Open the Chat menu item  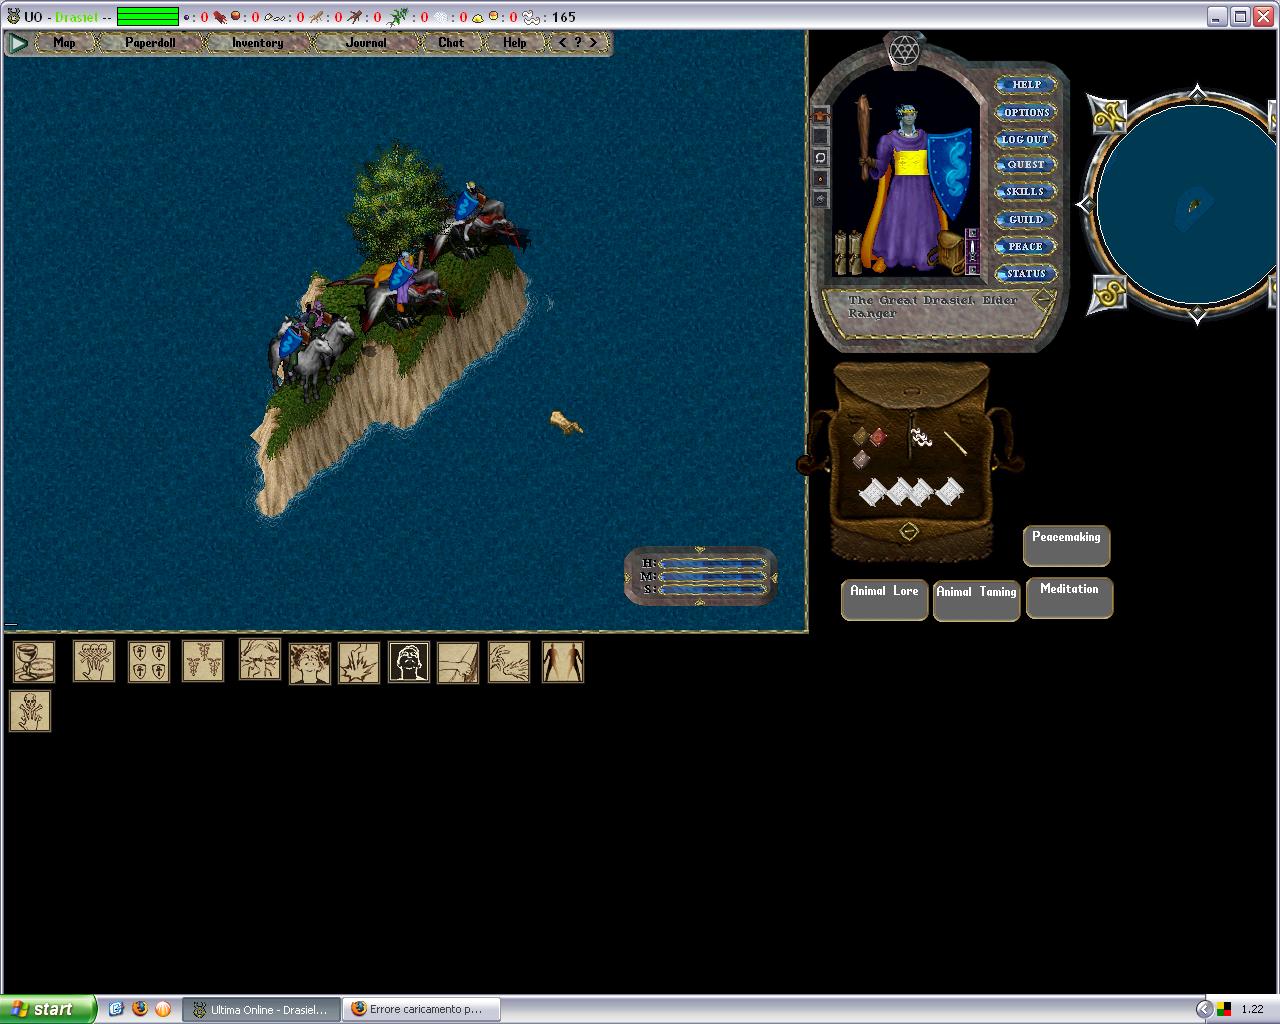tap(451, 43)
